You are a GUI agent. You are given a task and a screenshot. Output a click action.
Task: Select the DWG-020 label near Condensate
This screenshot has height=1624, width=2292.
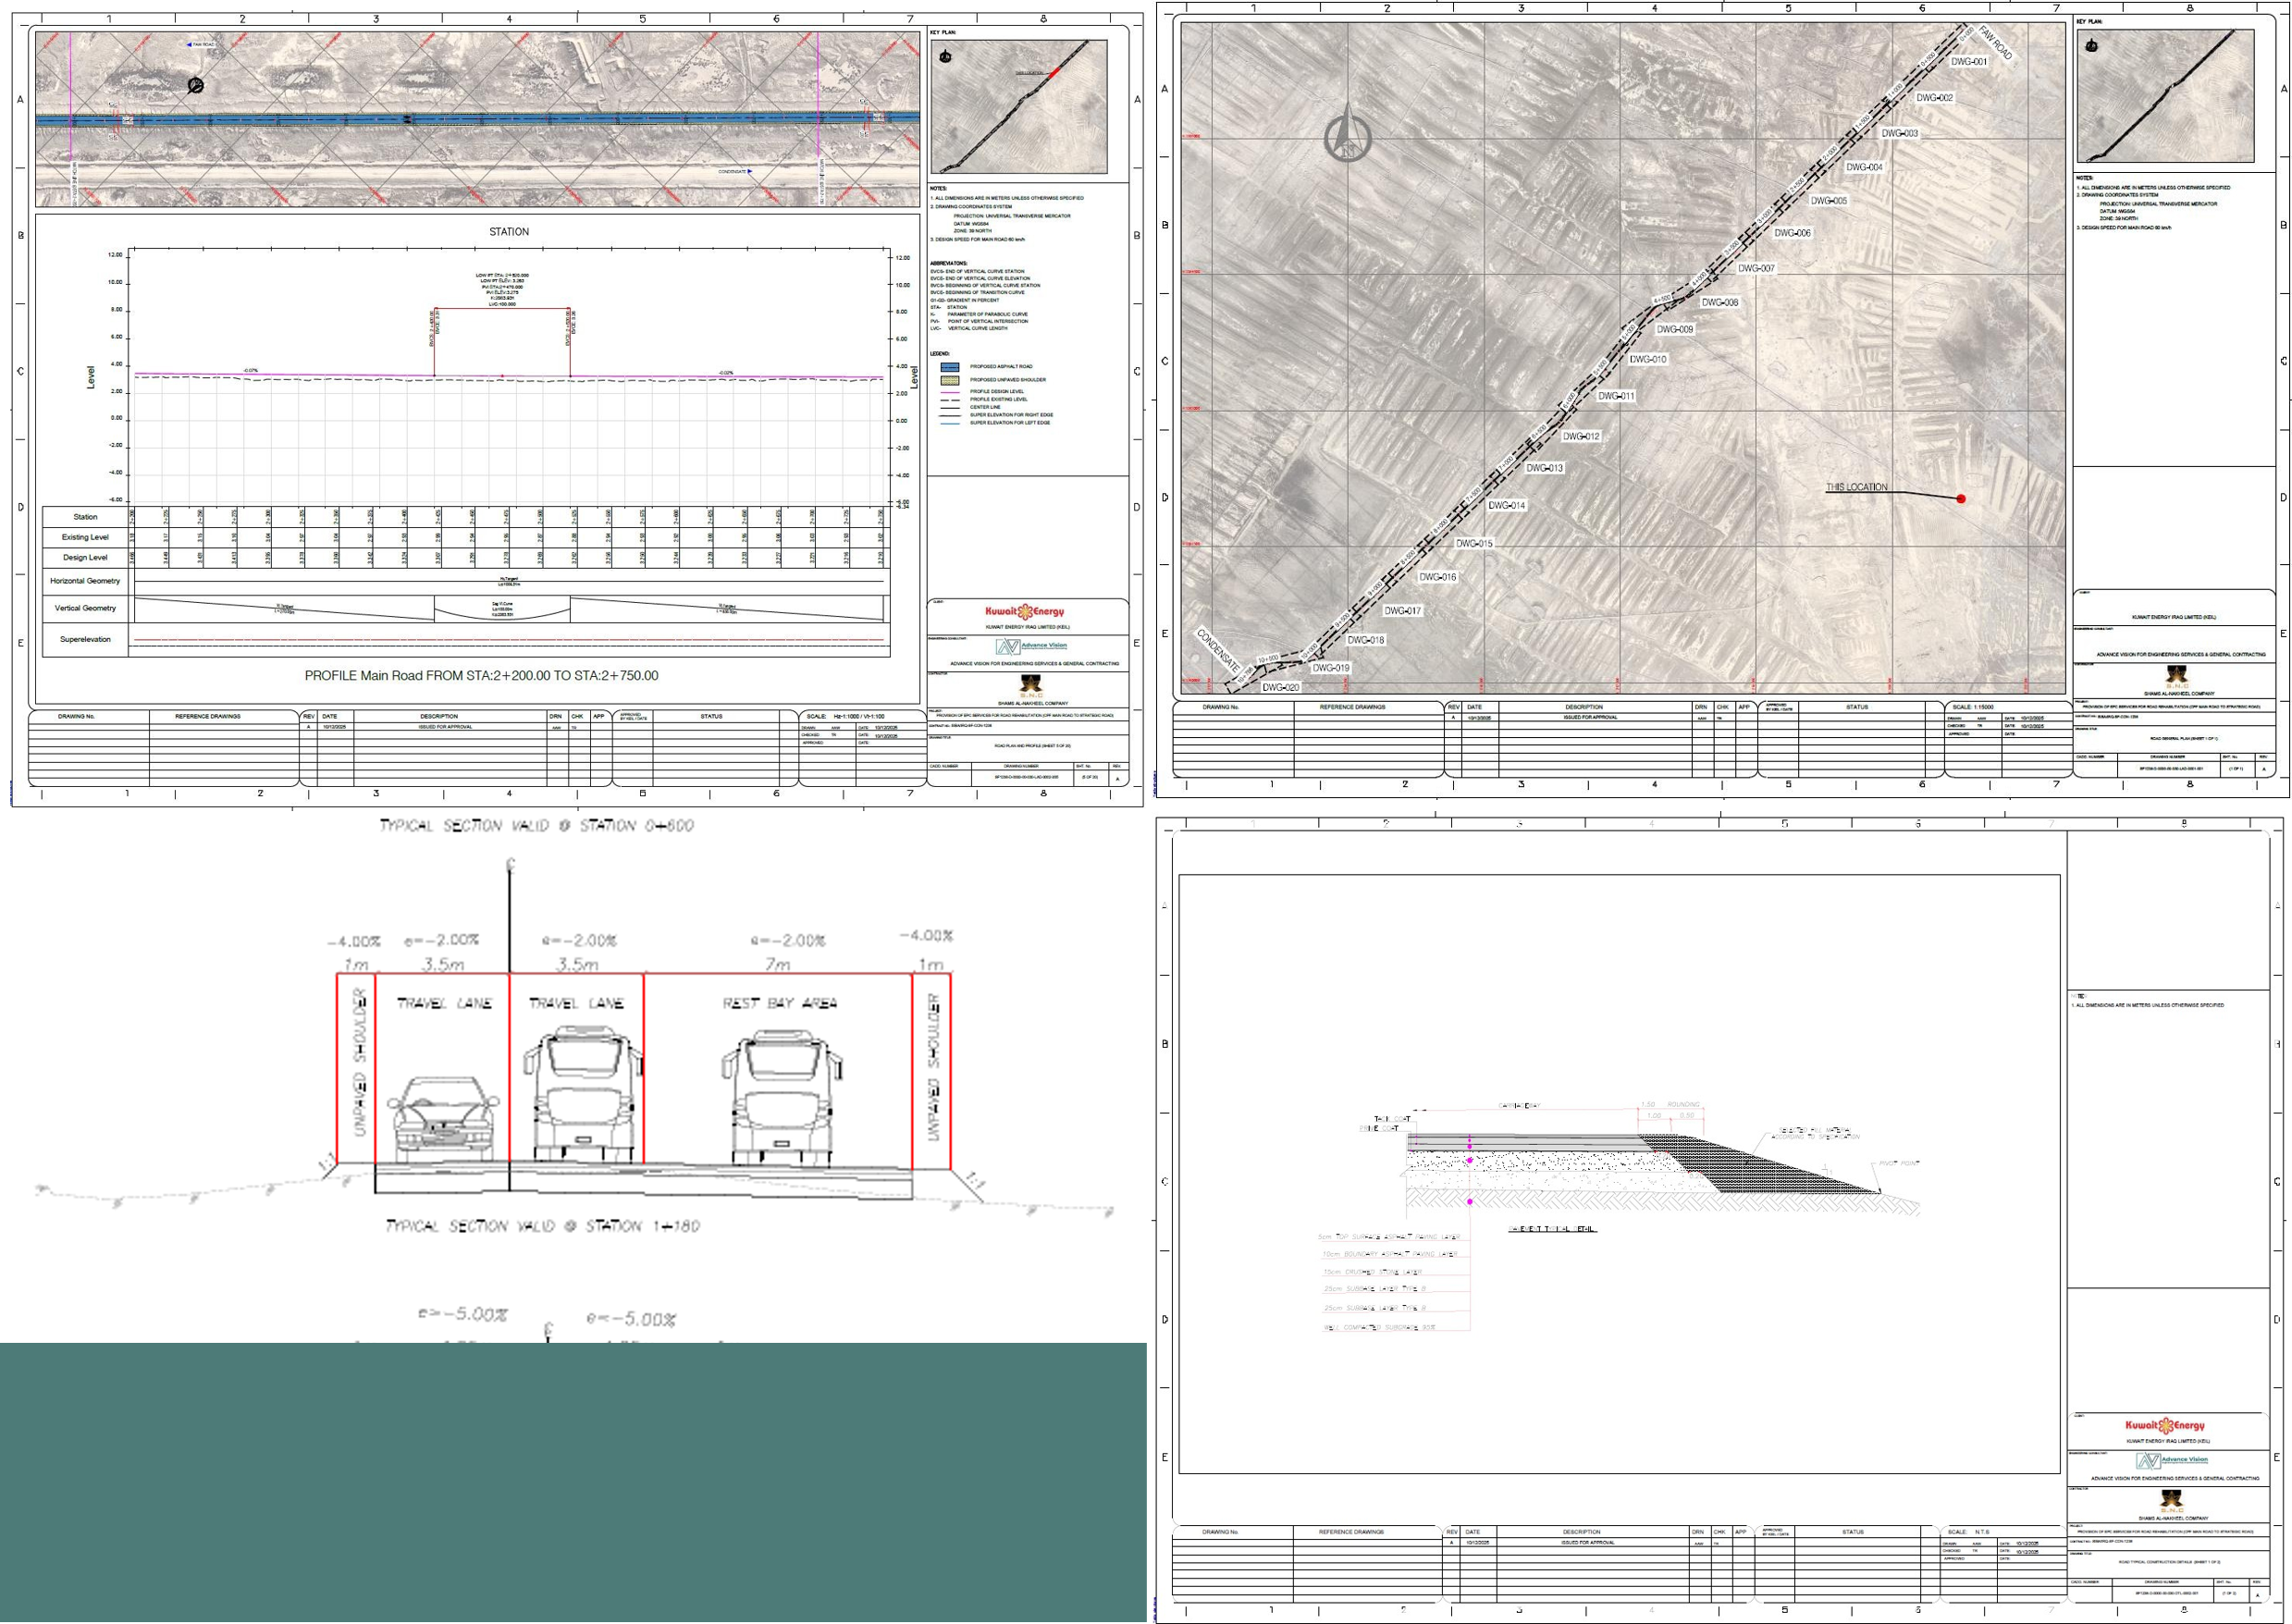pos(1280,688)
